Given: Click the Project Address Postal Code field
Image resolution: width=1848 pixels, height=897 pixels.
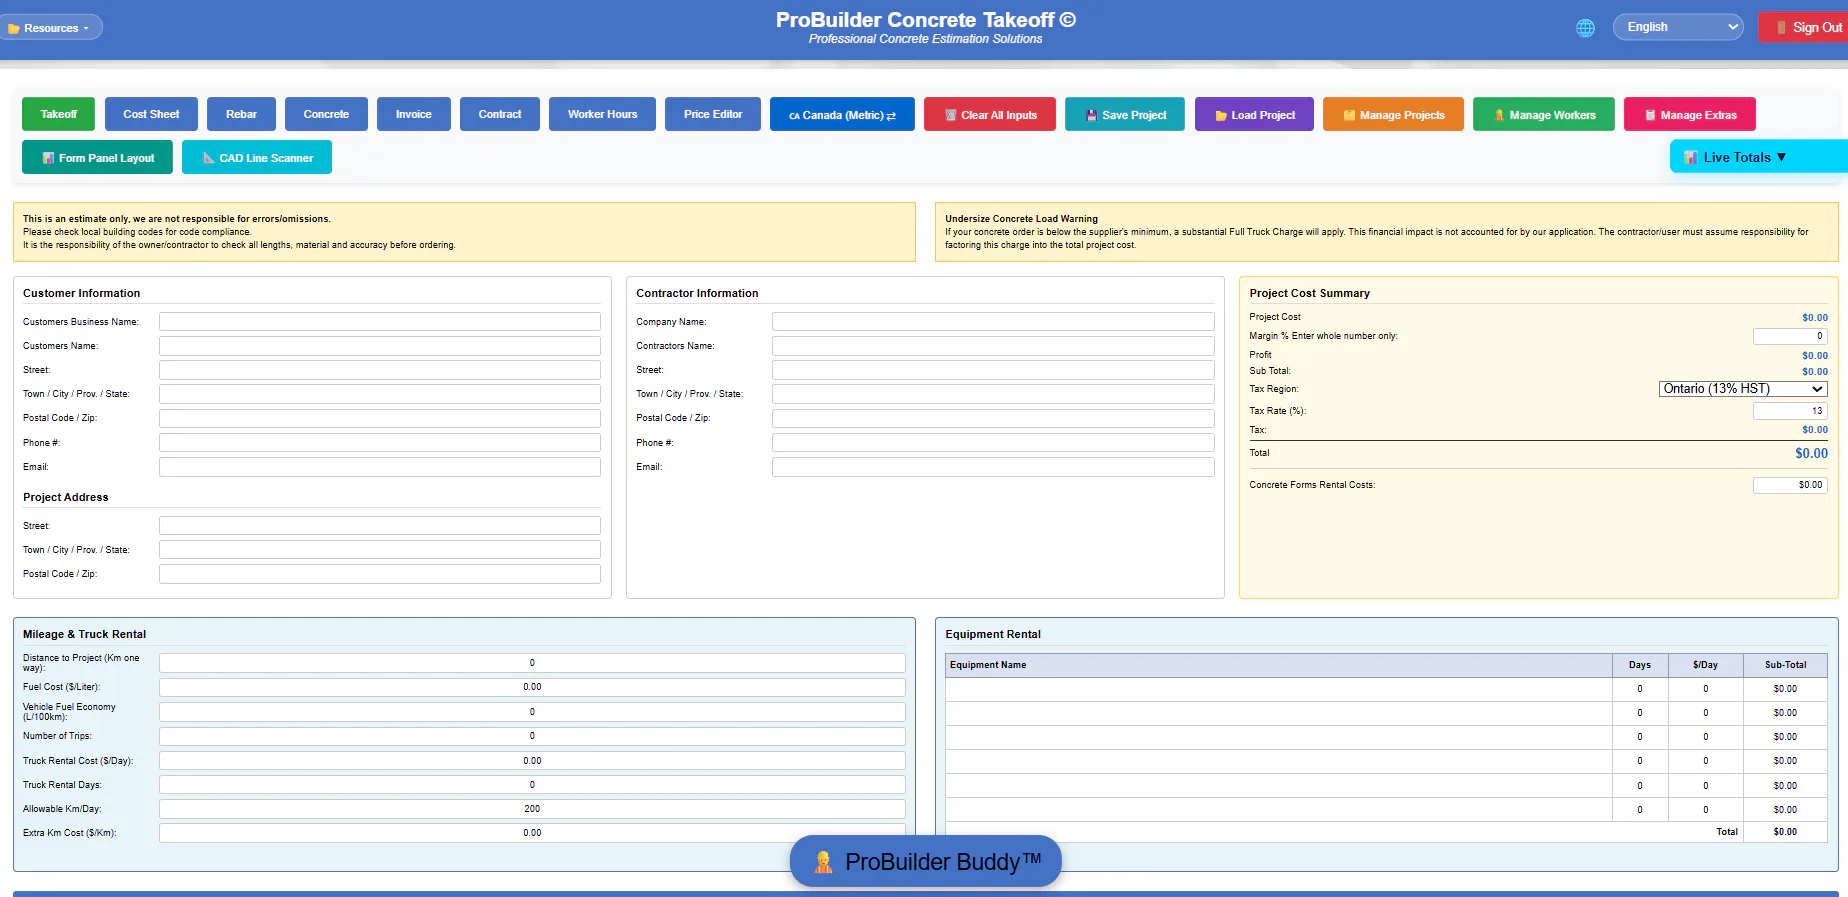Looking at the screenshot, I should point(380,574).
